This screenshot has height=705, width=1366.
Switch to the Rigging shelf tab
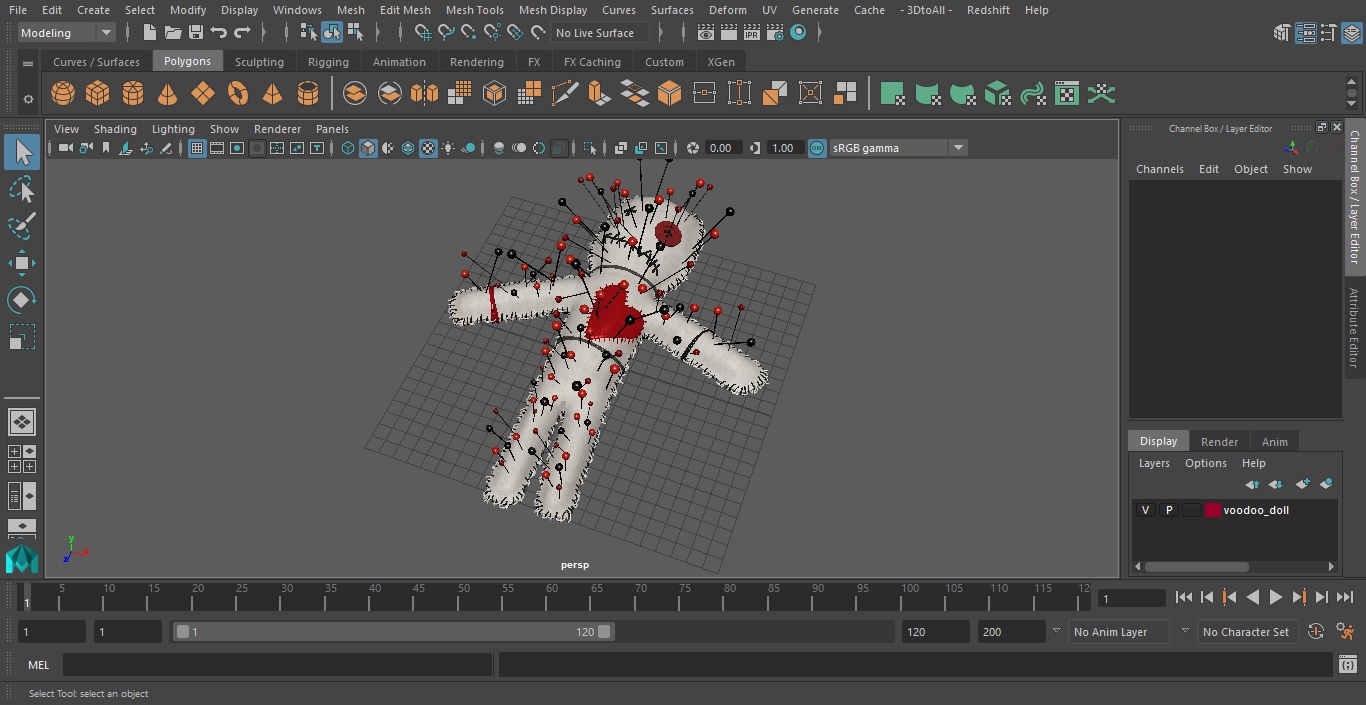(x=328, y=62)
